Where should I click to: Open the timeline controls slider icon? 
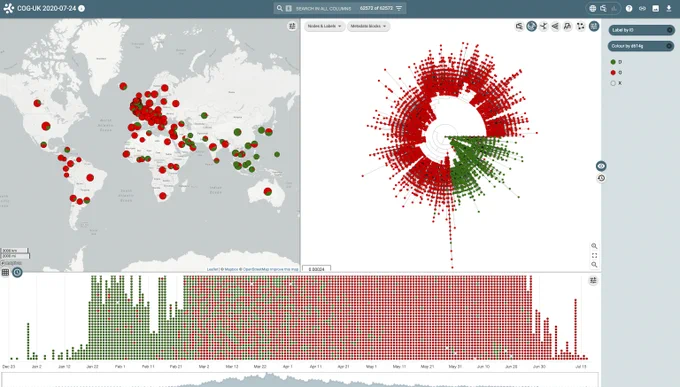[x=593, y=281]
